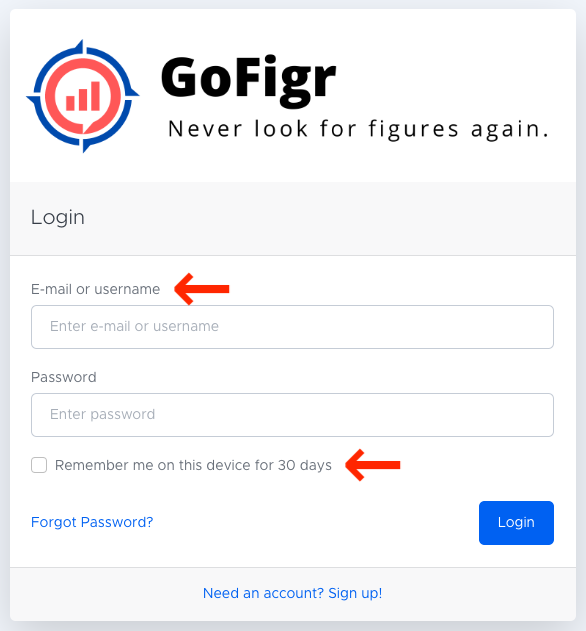586x631 pixels.
Task: Click the E-mail or username label
Action: [95, 289]
